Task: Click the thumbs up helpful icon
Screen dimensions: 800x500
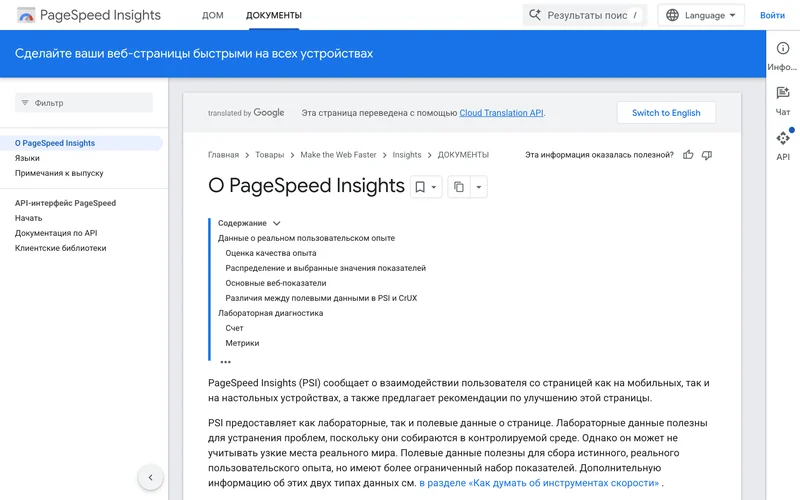Action: click(x=688, y=155)
